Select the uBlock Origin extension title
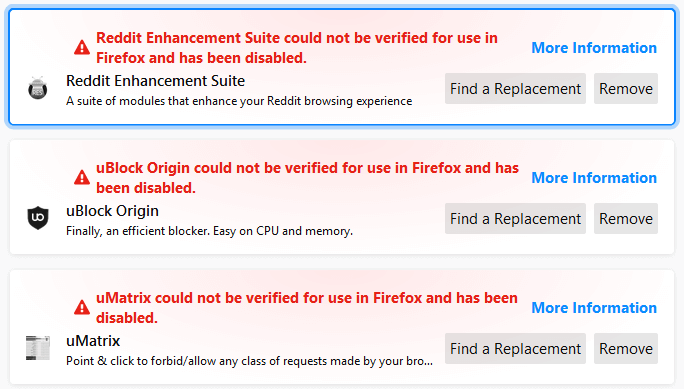This screenshot has height=389, width=684. [x=112, y=211]
